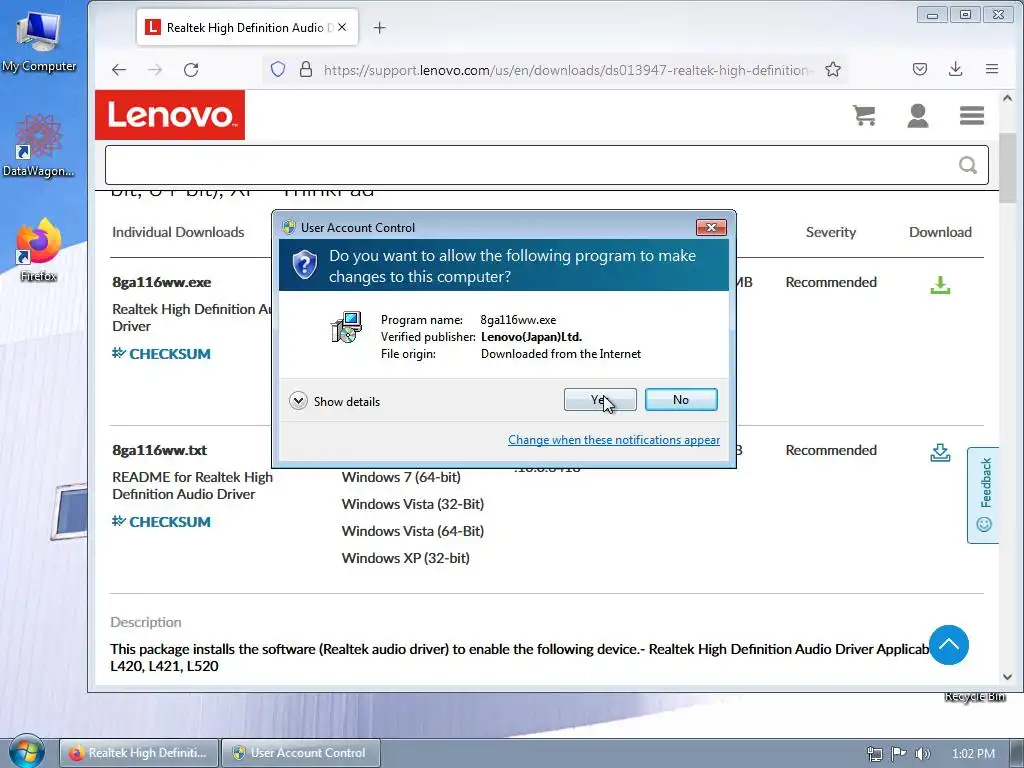Screen dimensions: 1024x768
Task: Click the taskbar volume speaker icon
Action: tap(922, 754)
